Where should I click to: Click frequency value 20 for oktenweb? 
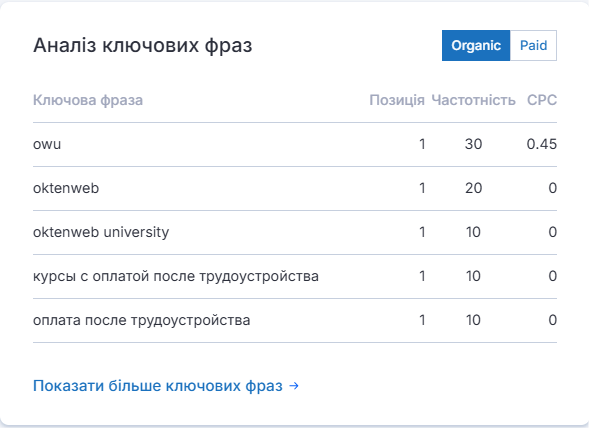(473, 188)
